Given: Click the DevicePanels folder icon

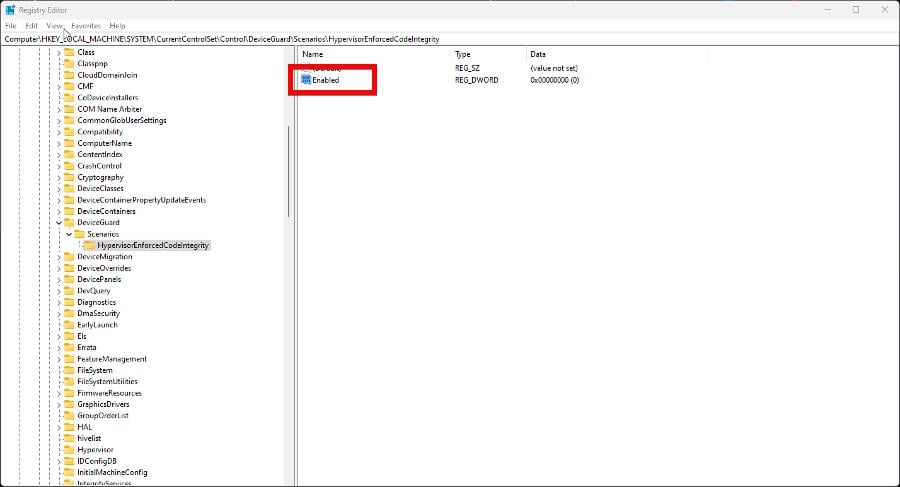Looking at the screenshot, I should point(69,280).
